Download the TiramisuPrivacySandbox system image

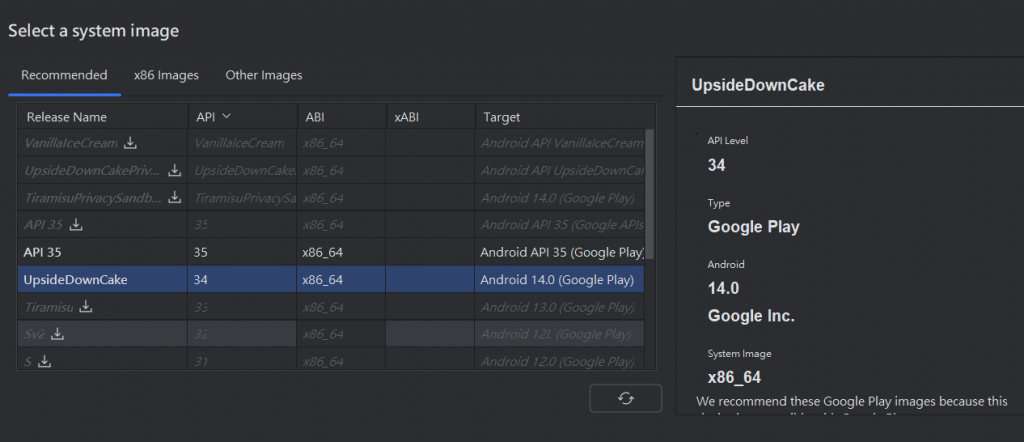click(x=175, y=198)
